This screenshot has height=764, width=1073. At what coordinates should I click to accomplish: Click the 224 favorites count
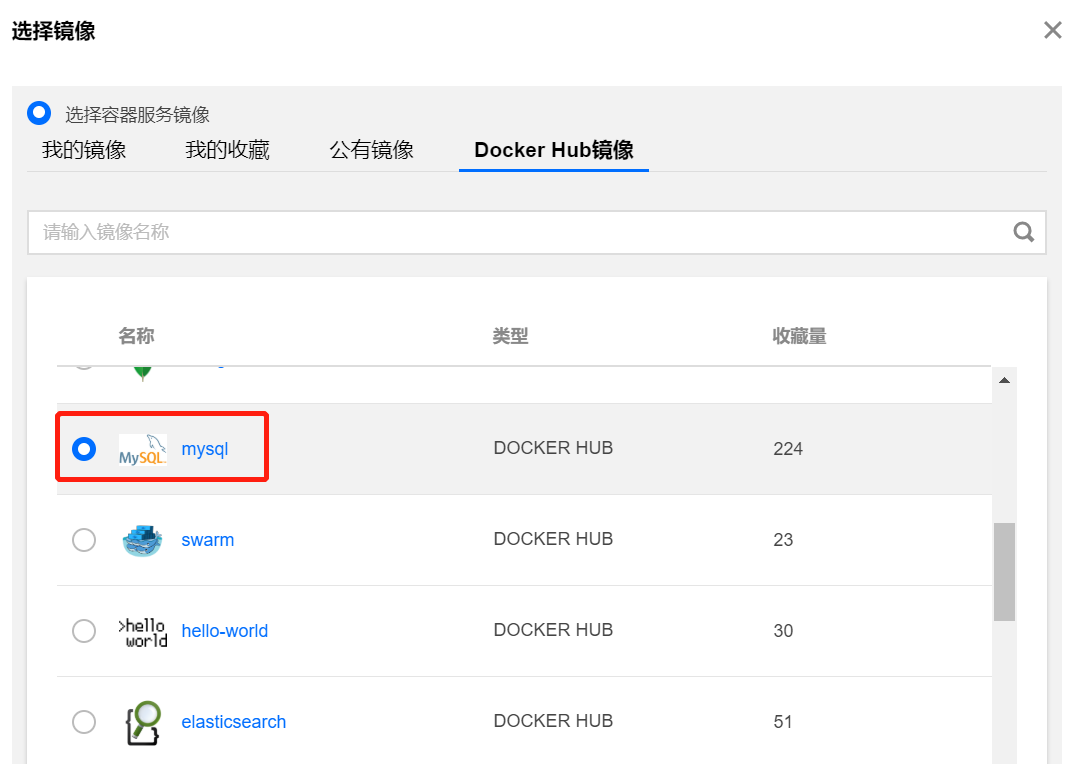(788, 449)
